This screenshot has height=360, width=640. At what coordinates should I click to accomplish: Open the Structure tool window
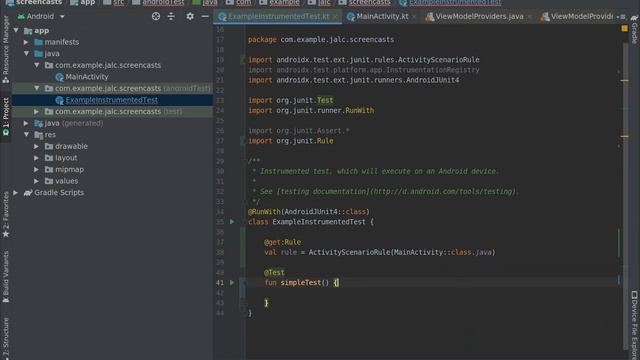pos(6,338)
